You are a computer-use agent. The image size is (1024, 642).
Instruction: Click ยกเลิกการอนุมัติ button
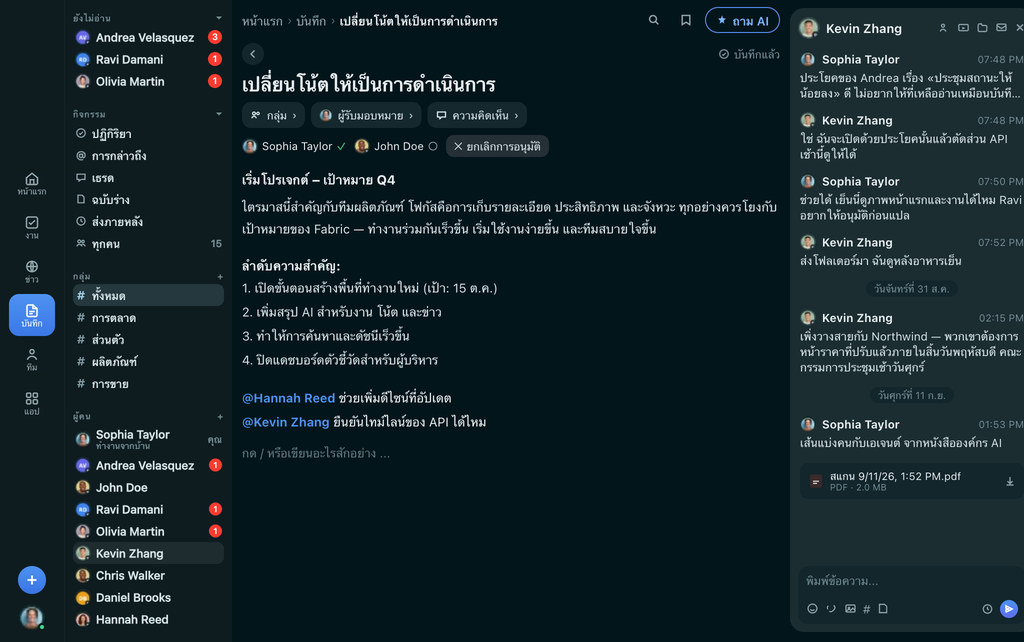497,146
